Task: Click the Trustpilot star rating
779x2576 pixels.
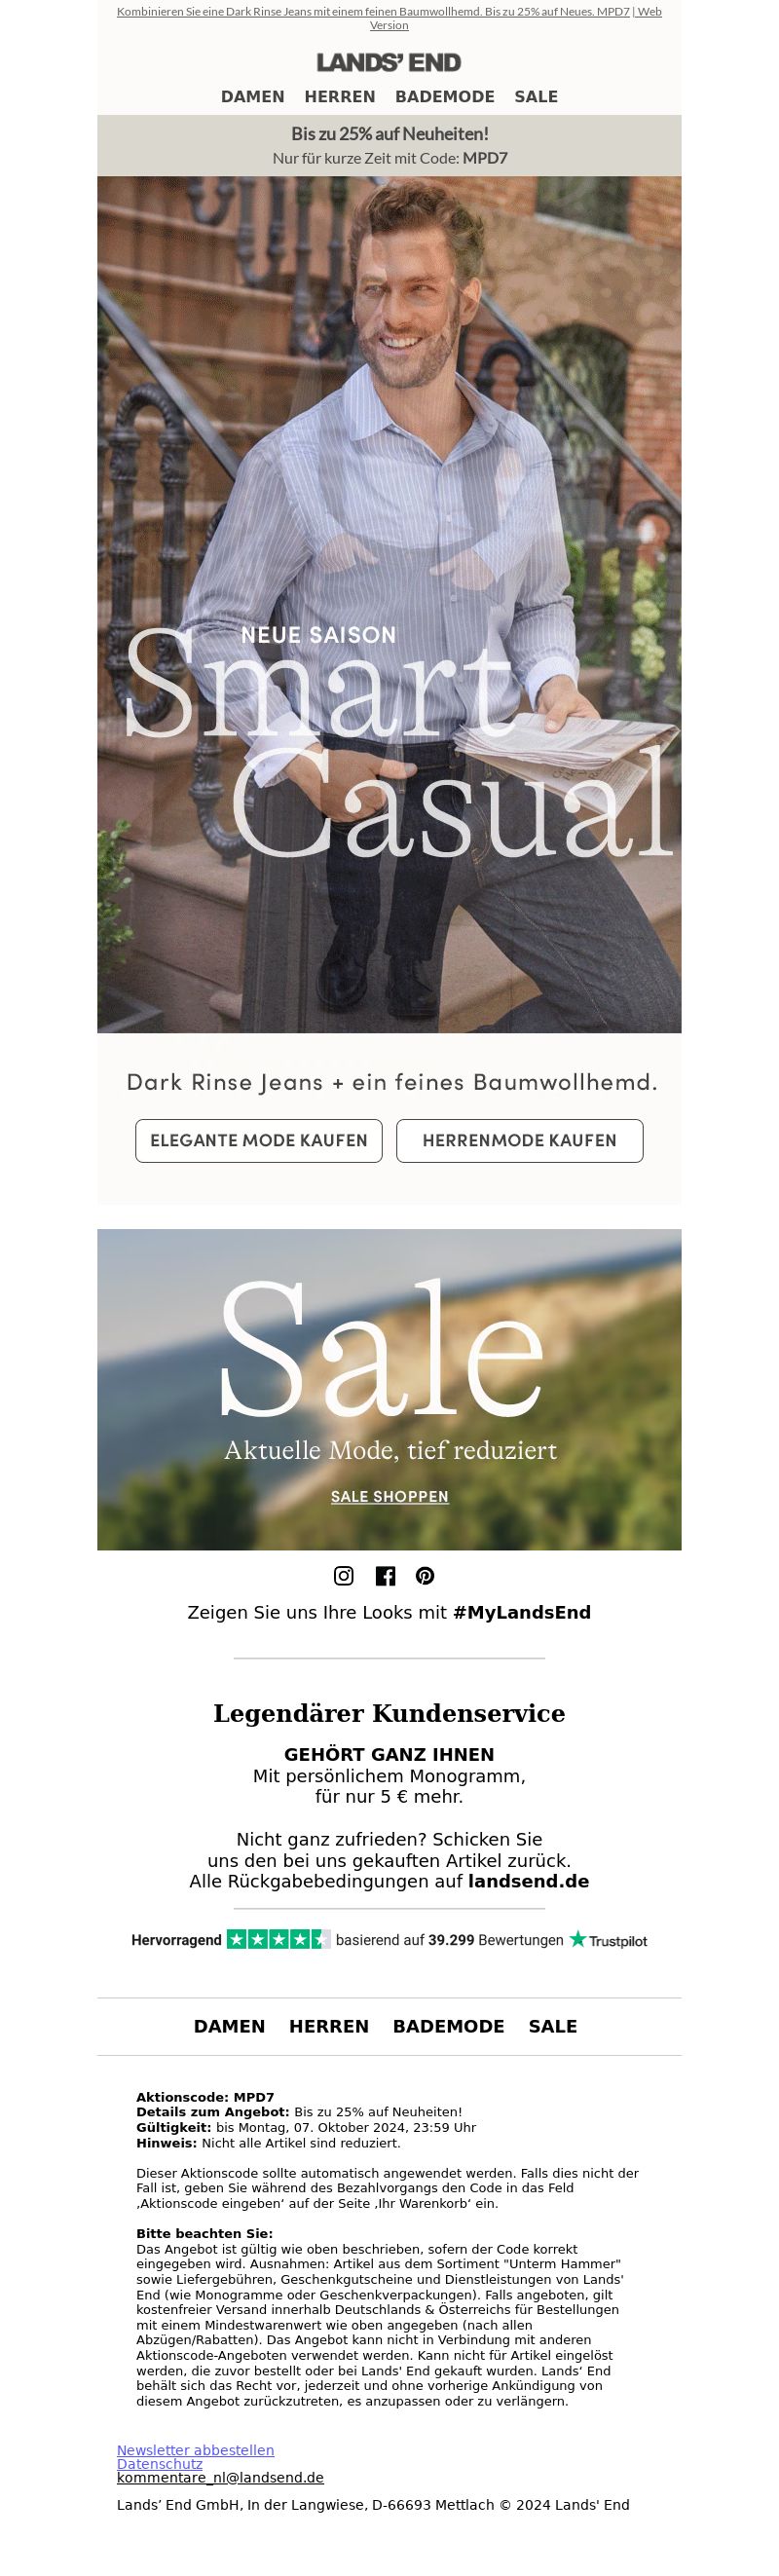Action: pos(278,1939)
